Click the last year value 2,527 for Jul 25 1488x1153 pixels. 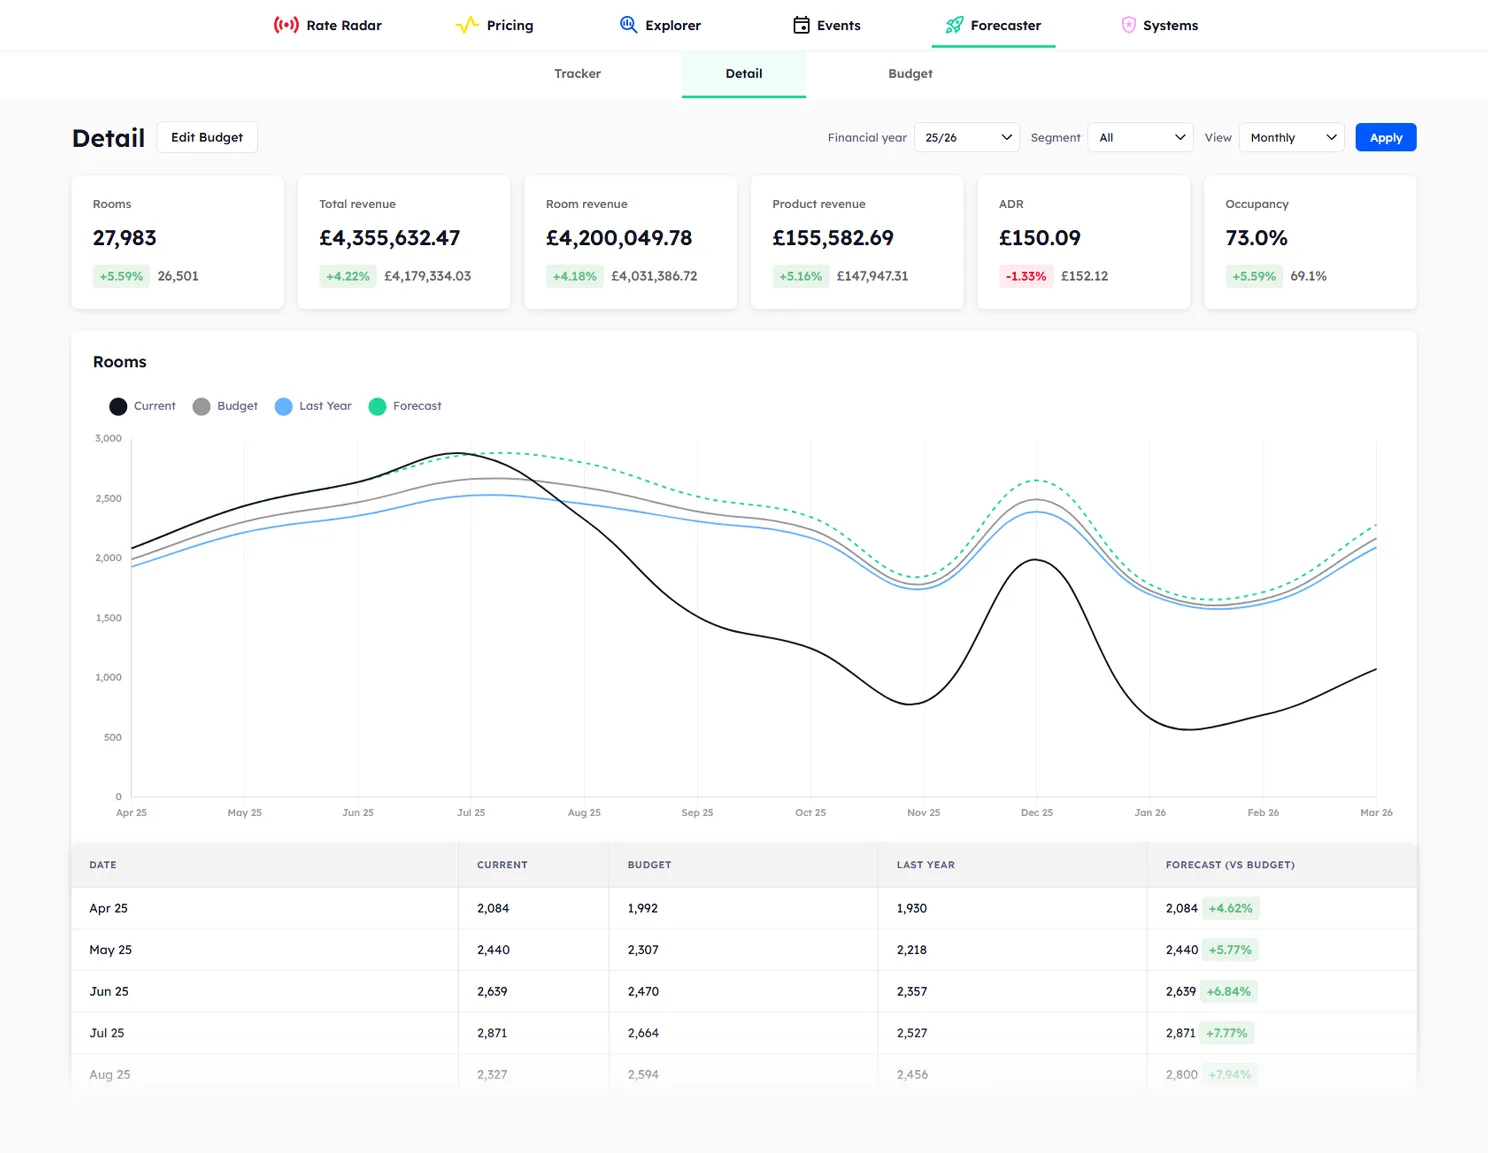click(x=912, y=1033)
